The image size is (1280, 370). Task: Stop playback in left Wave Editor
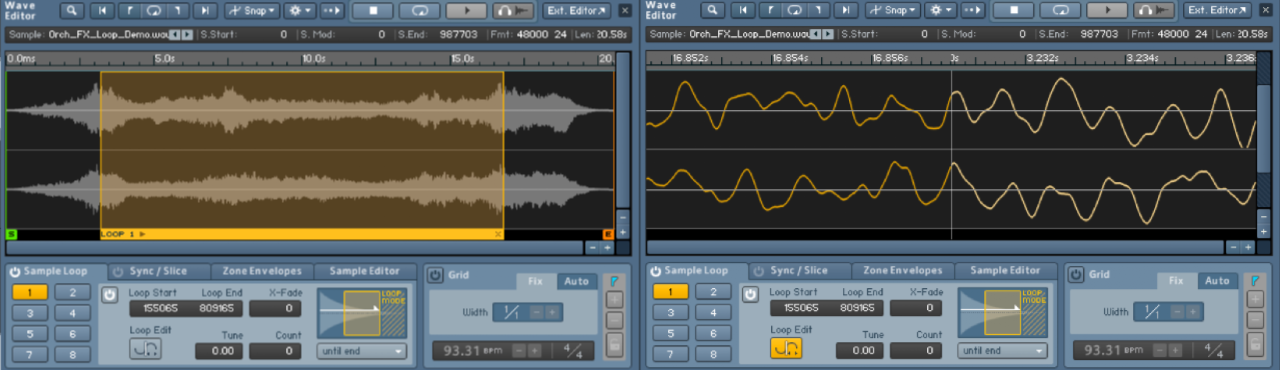click(x=372, y=10)
